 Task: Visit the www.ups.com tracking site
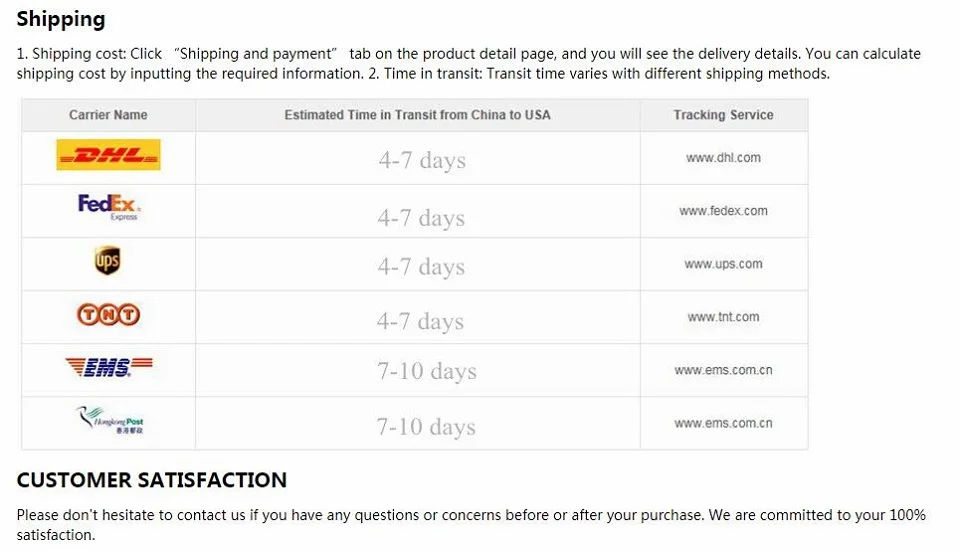[723, 264]
